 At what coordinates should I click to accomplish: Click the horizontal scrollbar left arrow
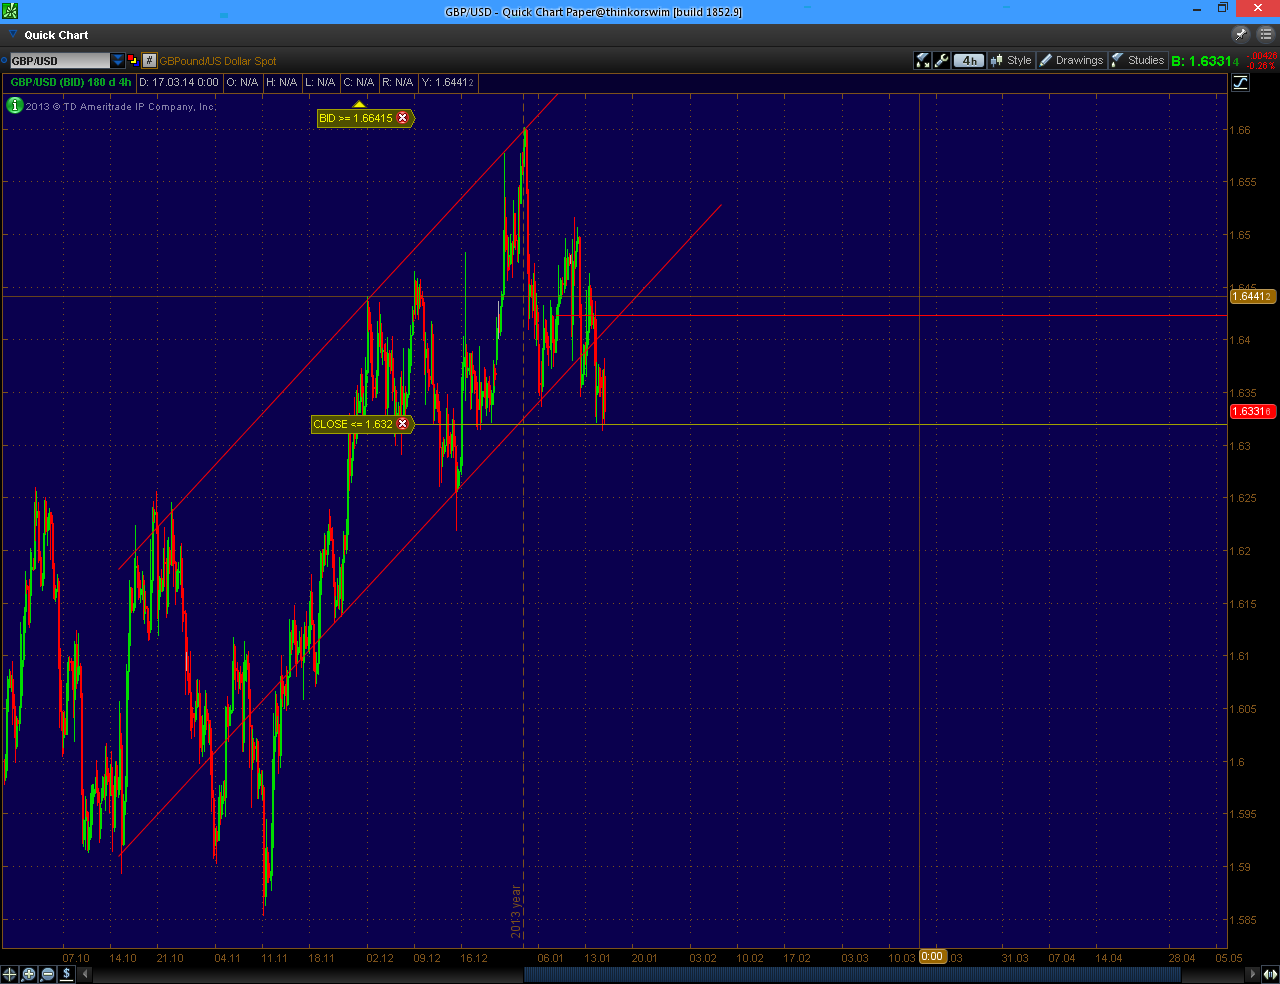click(x=85, y=973)
